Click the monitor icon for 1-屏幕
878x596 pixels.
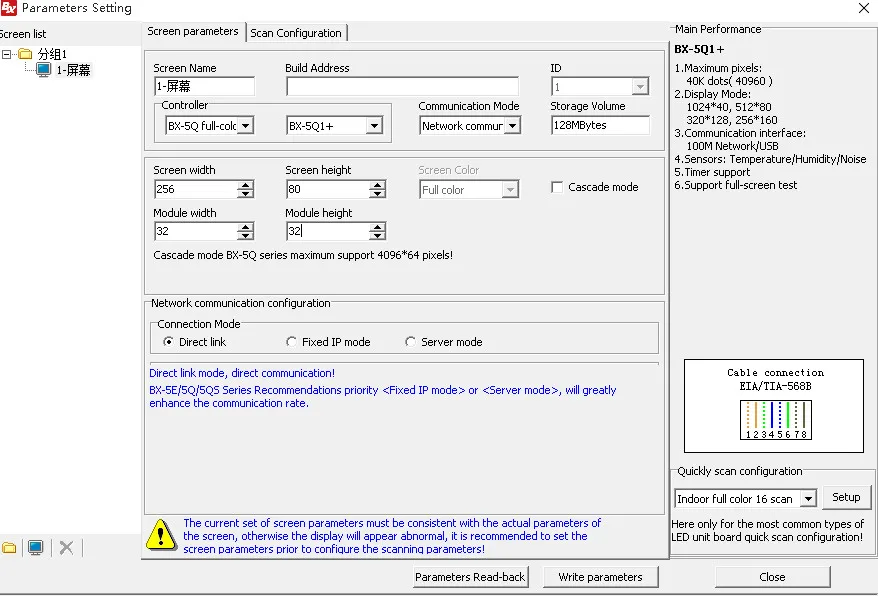pos(44,70)
